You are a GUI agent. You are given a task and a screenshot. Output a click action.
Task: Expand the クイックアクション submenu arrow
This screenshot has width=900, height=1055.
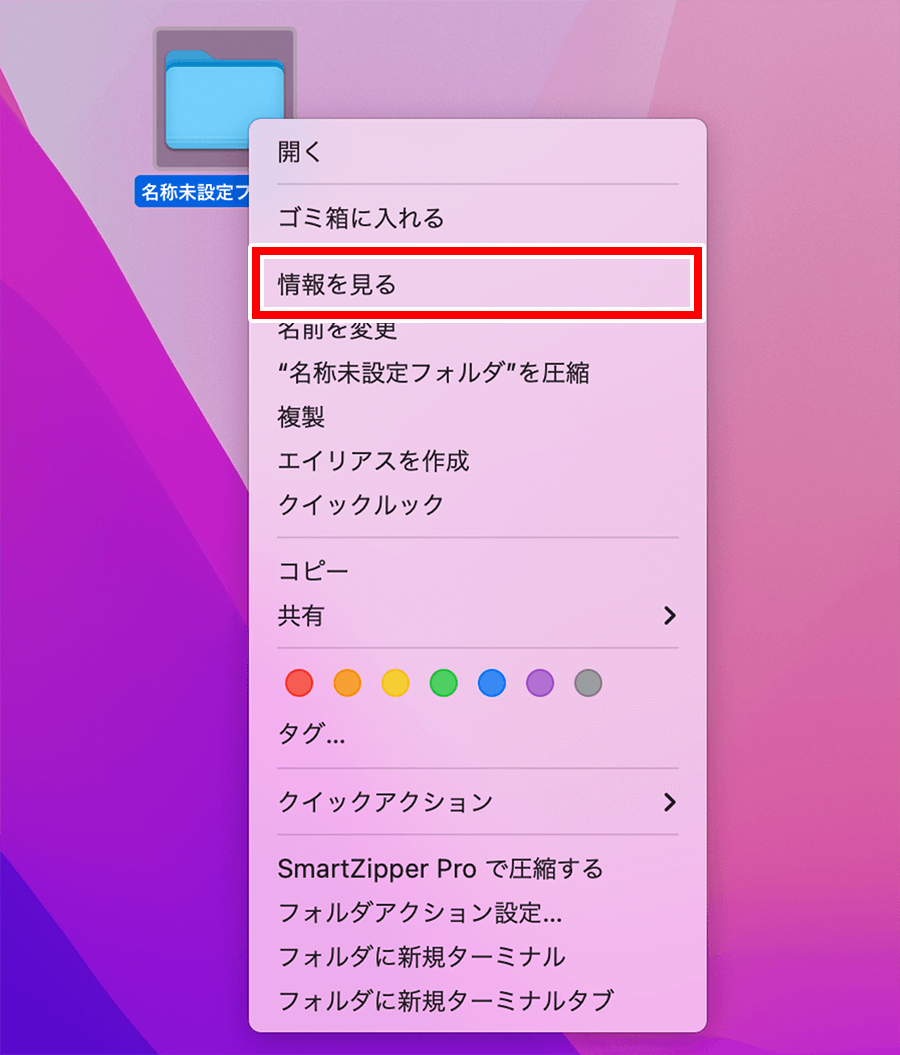pos(670,802)
